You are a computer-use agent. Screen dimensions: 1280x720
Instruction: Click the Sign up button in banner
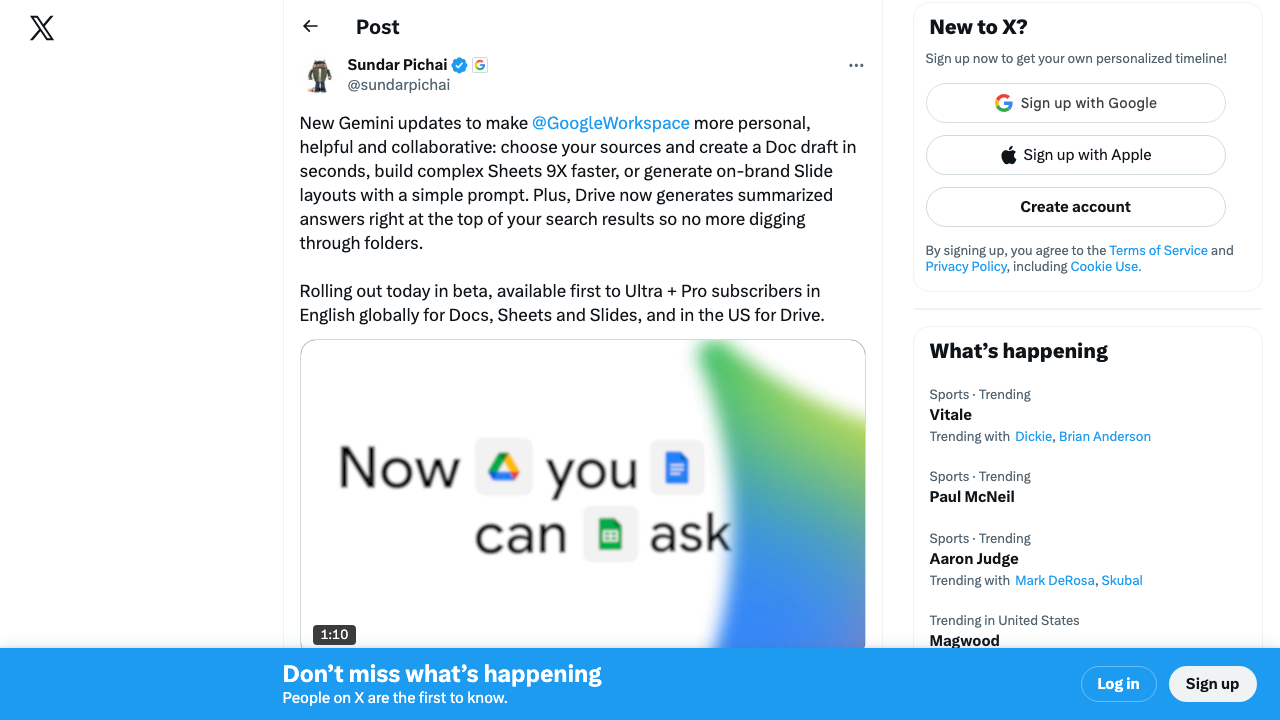(1212, 684)
